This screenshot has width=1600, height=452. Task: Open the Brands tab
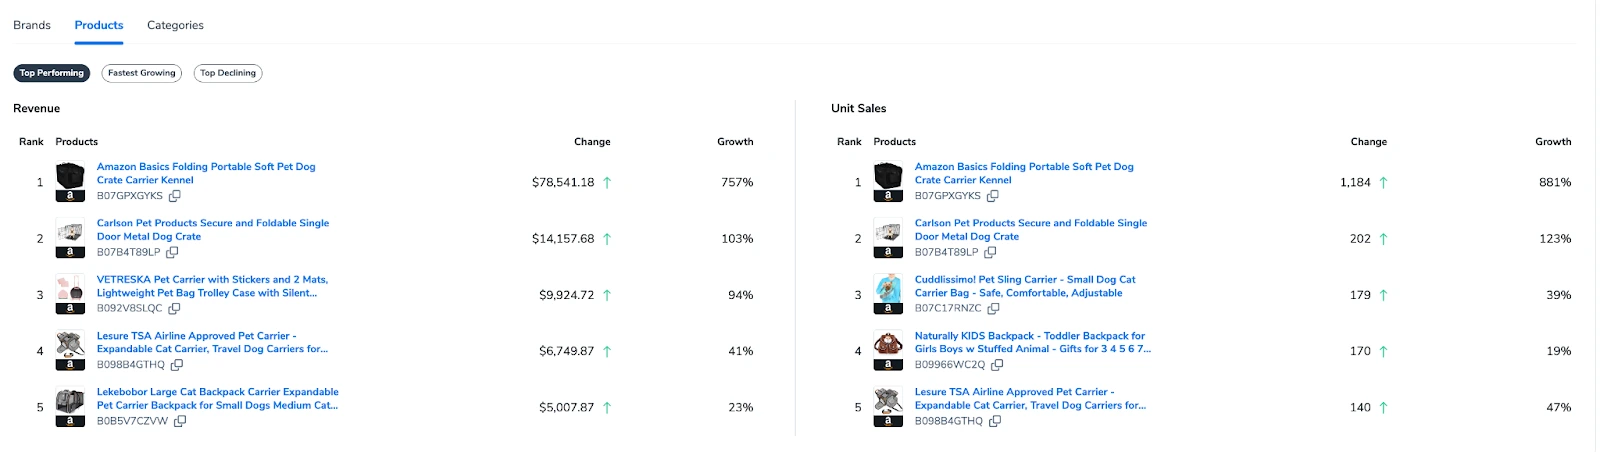tap(32, 25)
